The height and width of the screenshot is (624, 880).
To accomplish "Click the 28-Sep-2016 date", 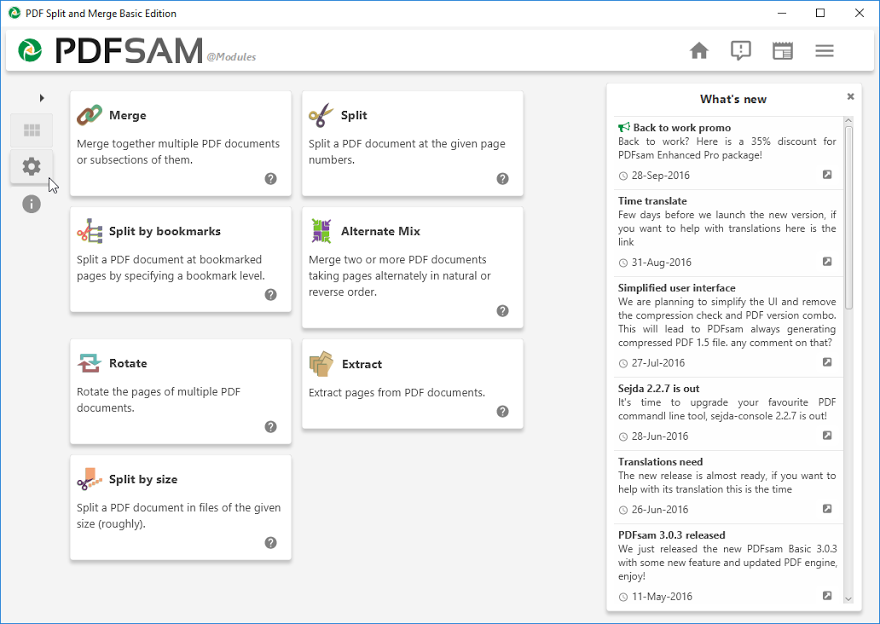I will point(661,175).
